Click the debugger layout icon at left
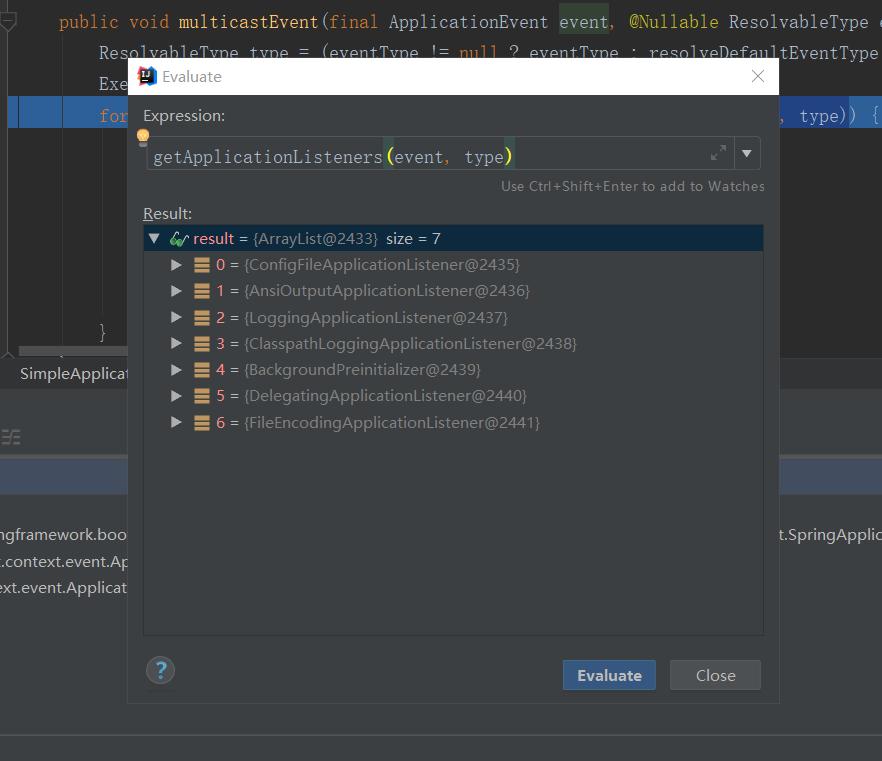The height and width of the screenshot is (761, 882). 11,436
